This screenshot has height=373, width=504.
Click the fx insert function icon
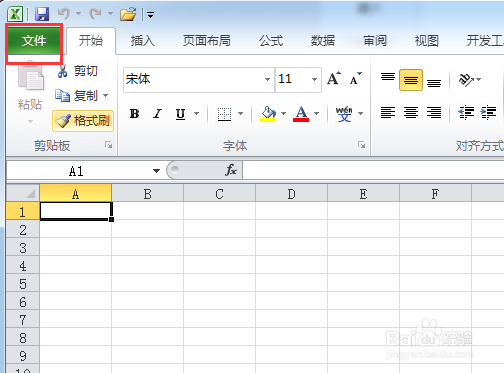231,170
